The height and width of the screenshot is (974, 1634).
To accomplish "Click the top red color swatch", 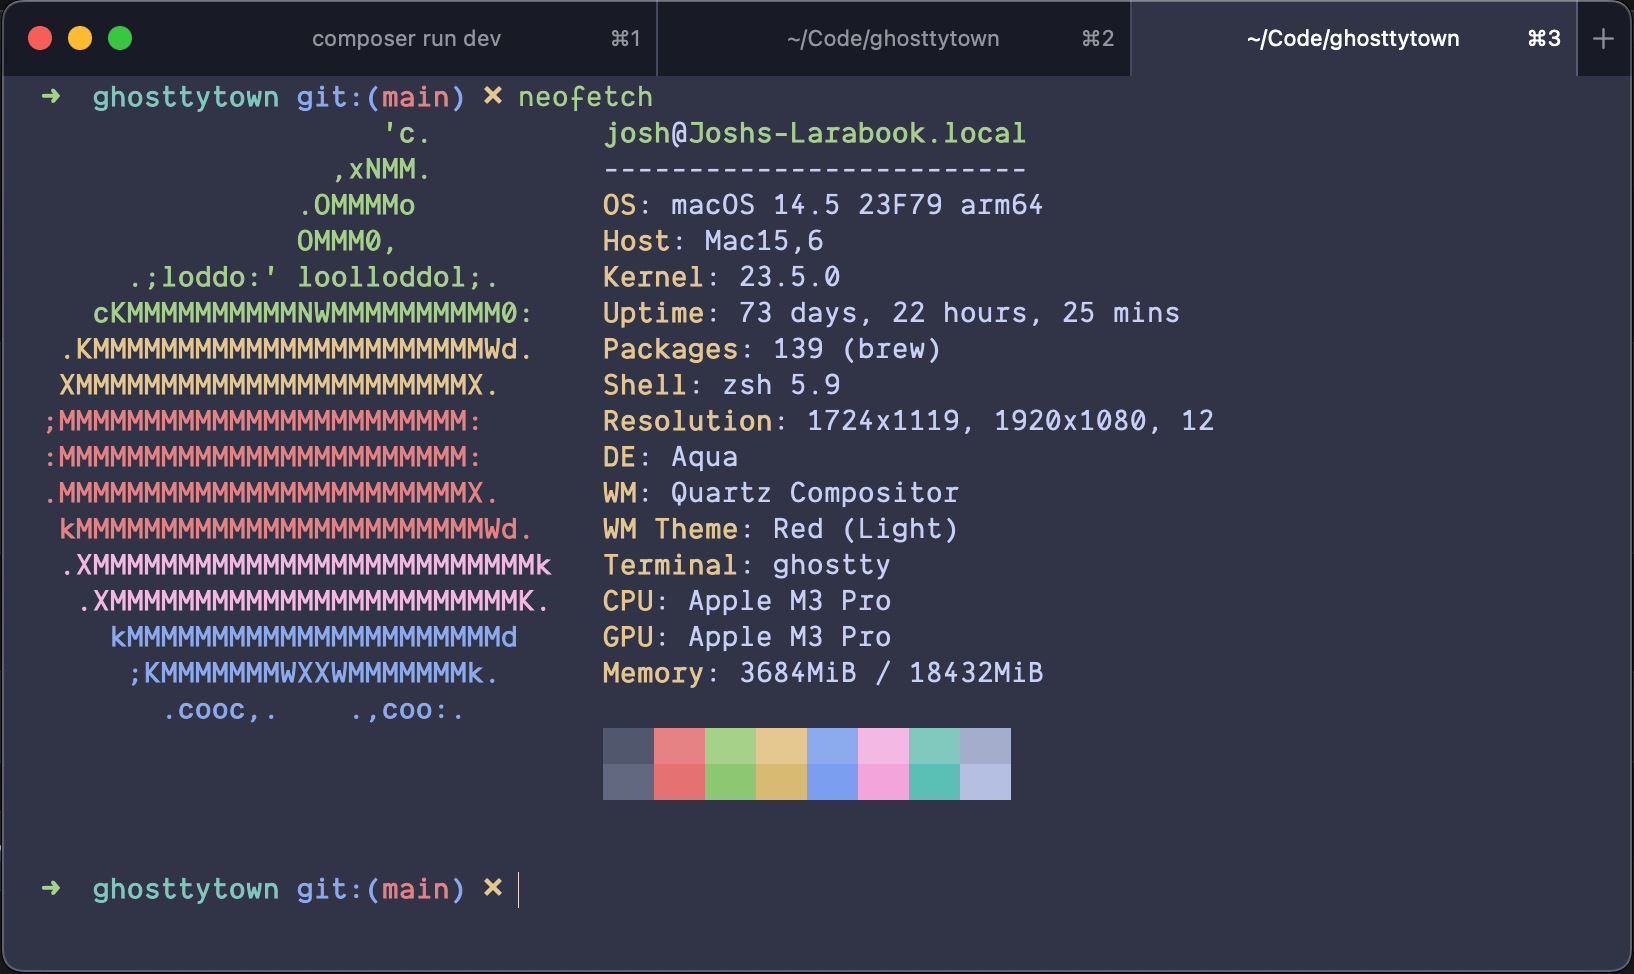I will click(x=679, y=746).
